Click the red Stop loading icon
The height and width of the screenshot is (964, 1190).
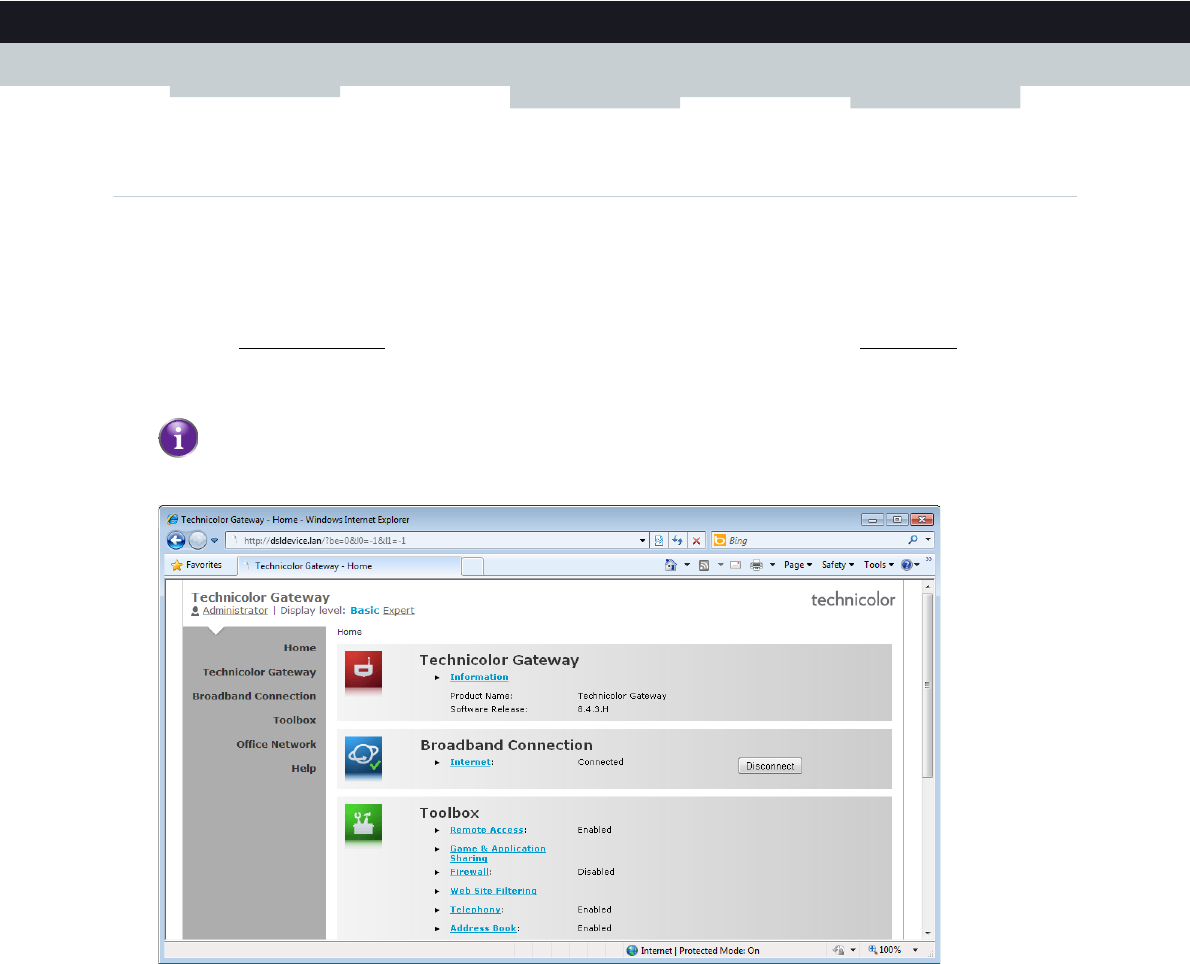[x=696, y=541]
